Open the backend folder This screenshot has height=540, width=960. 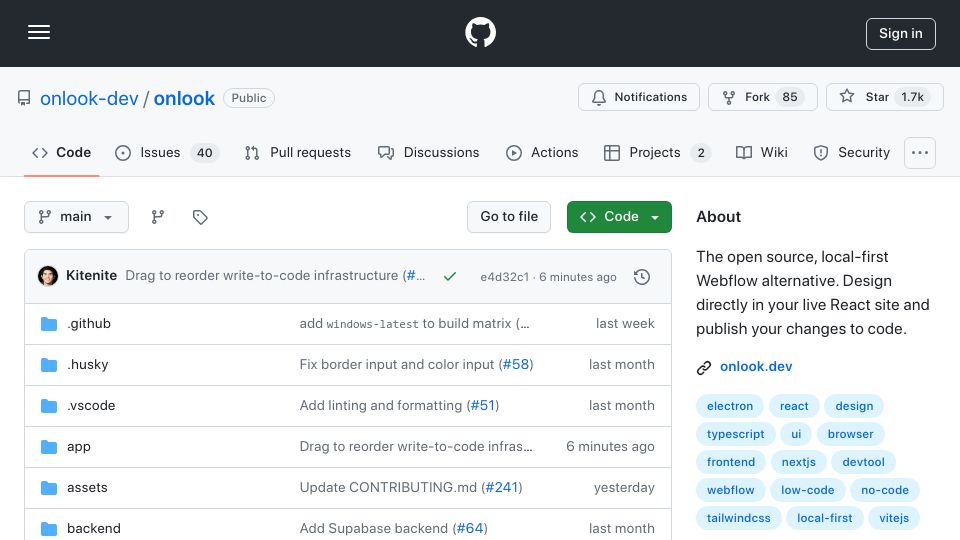point(94,528)
